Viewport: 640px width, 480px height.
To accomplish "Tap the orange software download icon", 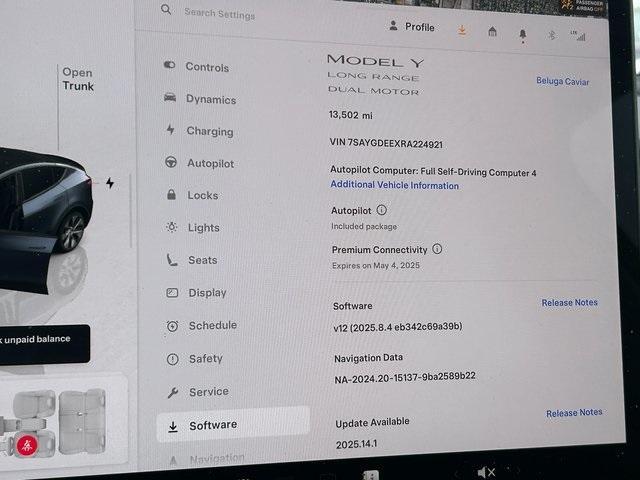I will [462, 30].
